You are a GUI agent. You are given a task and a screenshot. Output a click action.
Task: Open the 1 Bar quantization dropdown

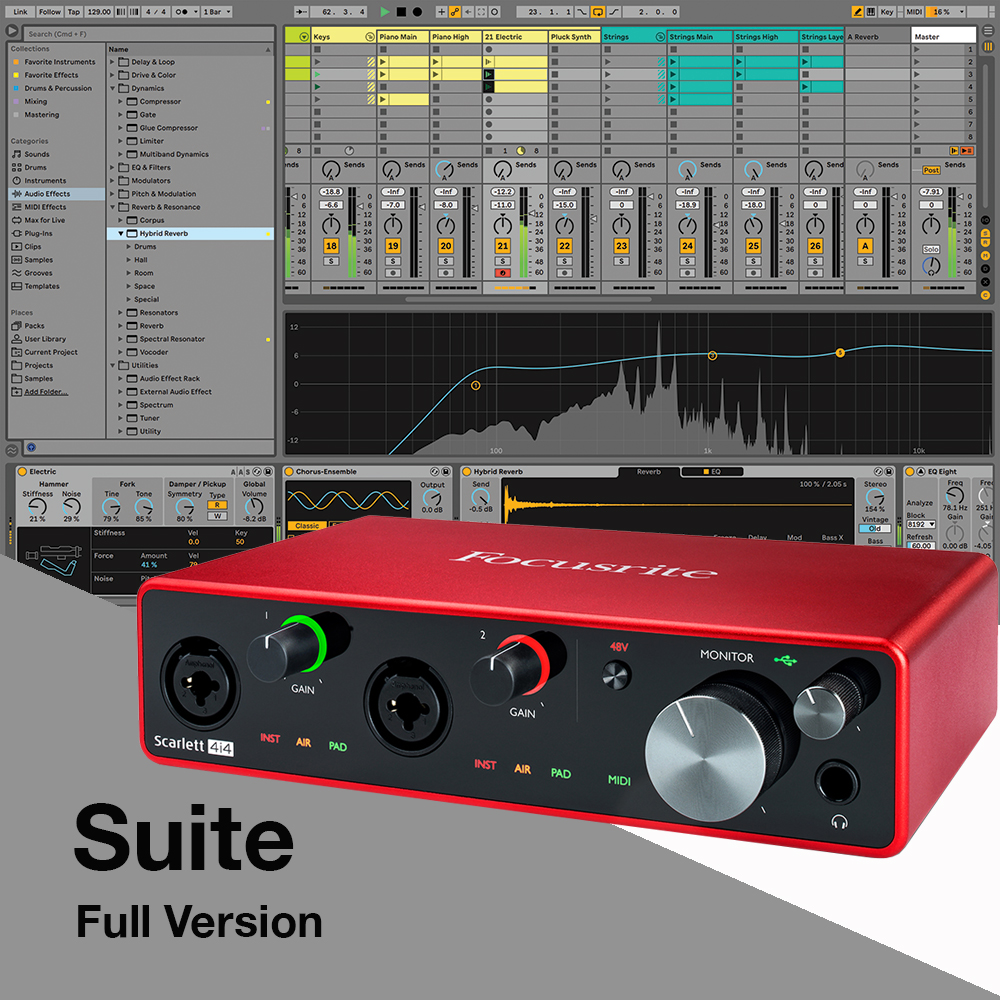(x=216, y=11)
